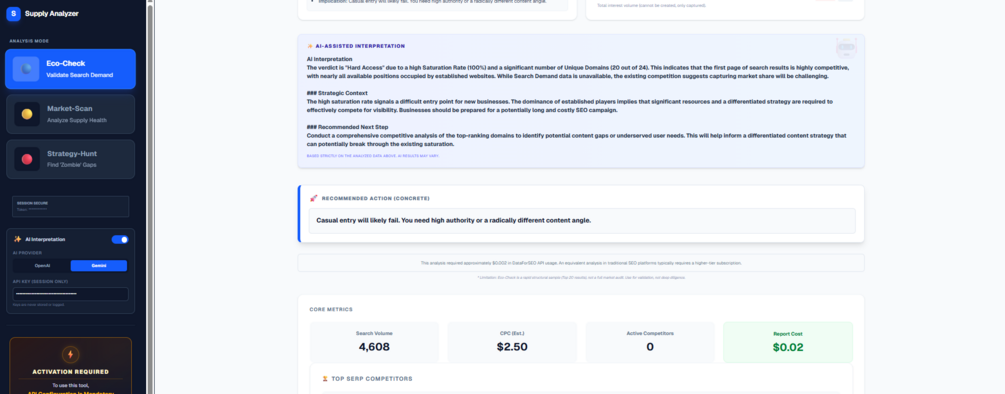This screenshot has width=1005, height=394.
Task: Select the Eco-Check analysis mode
Action: 71,69
